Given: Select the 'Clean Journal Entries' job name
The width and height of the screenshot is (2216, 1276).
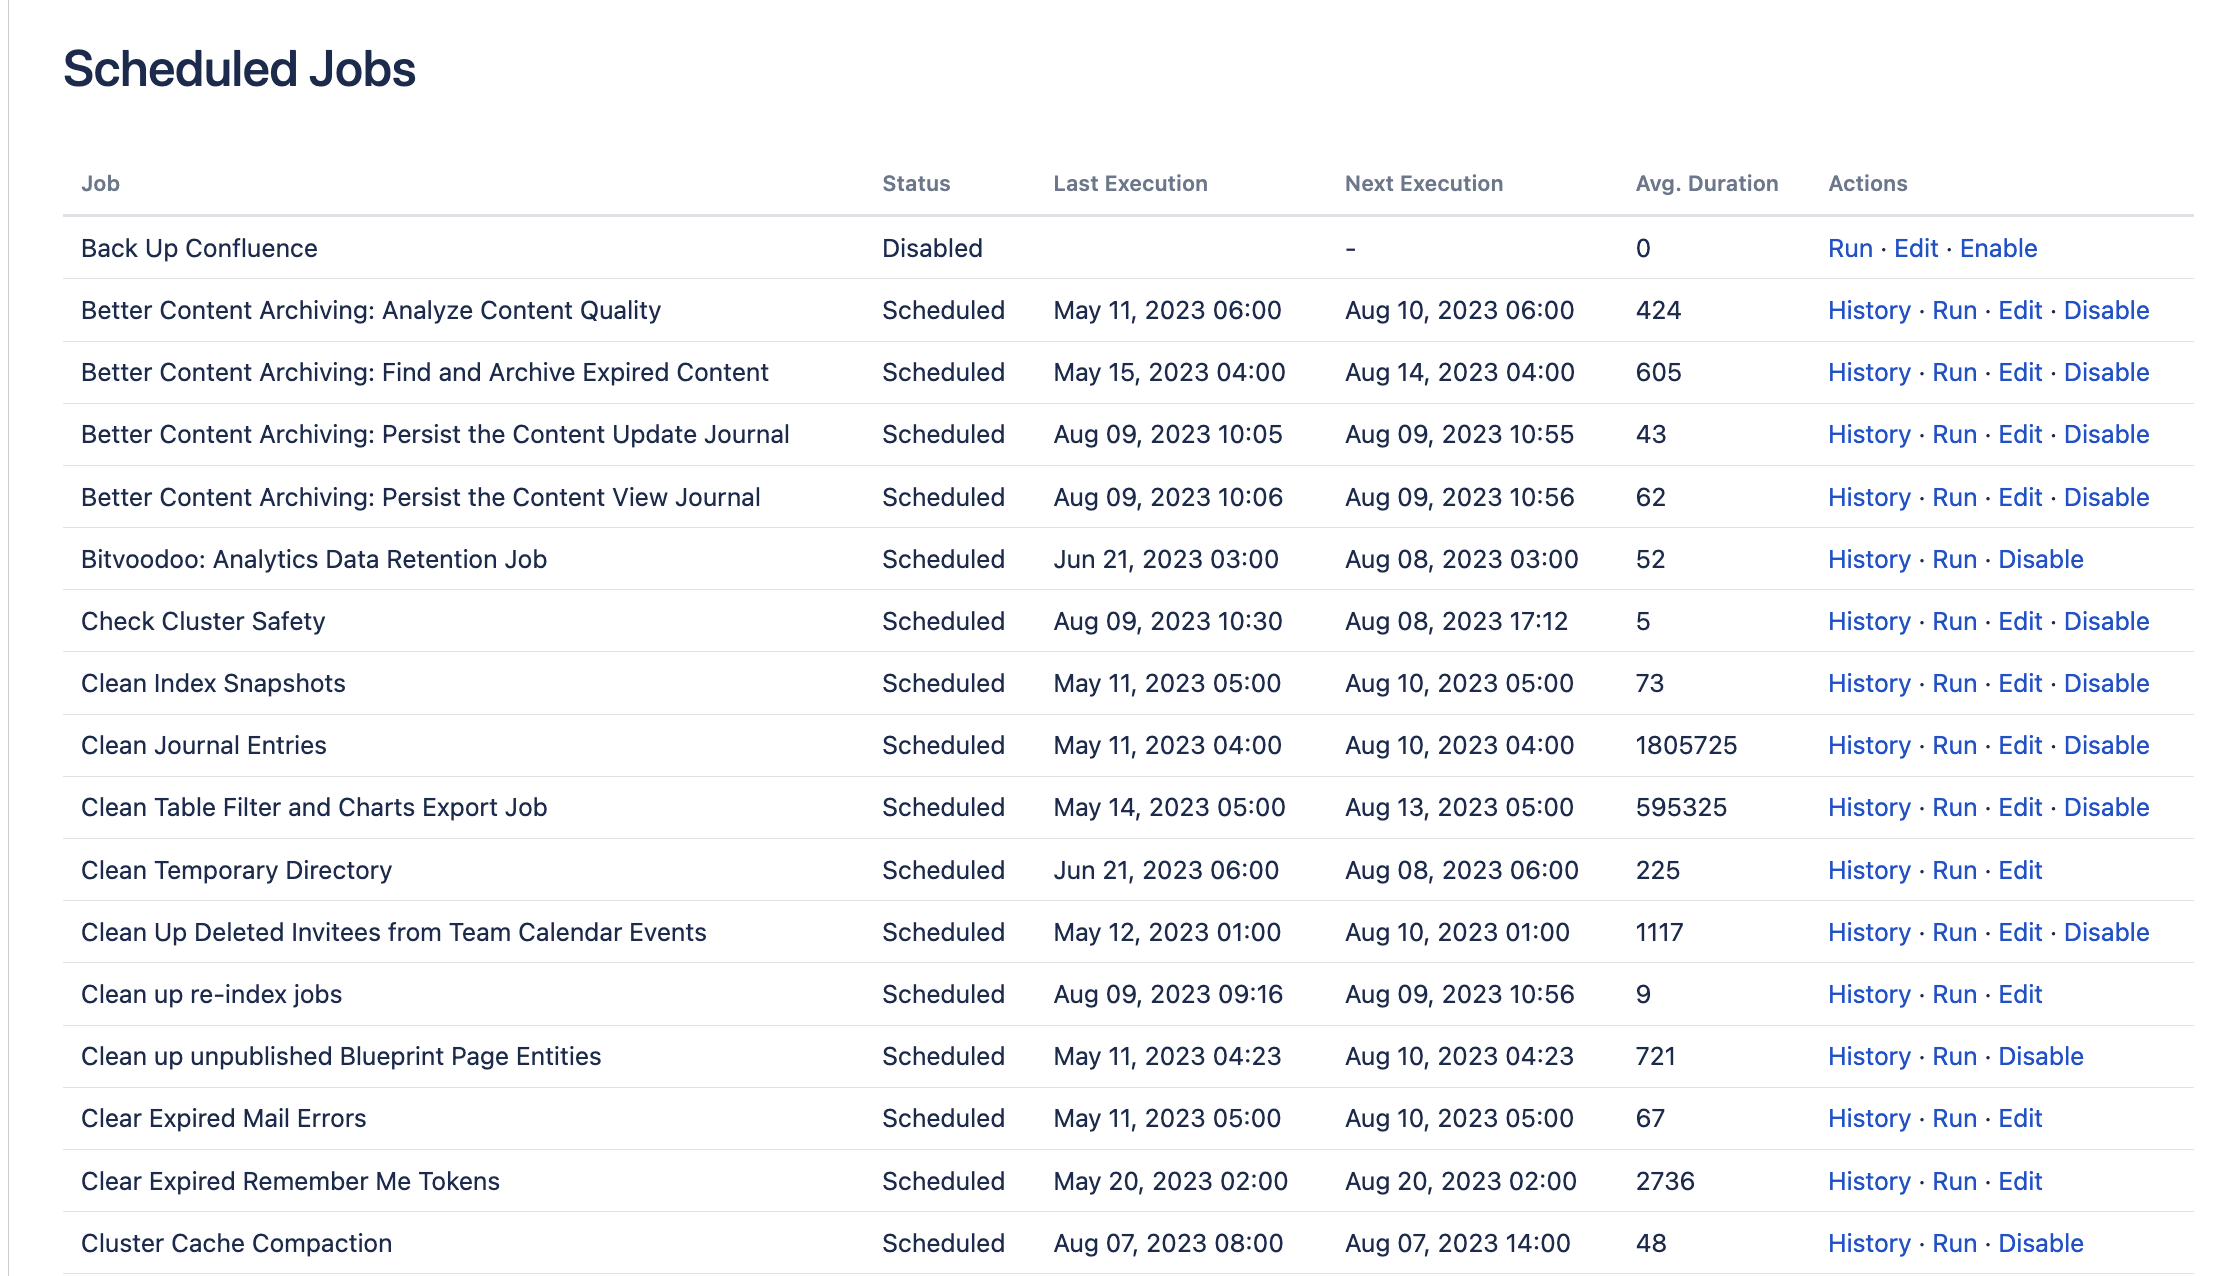Looking at the screenshot, I should (203, 745).
